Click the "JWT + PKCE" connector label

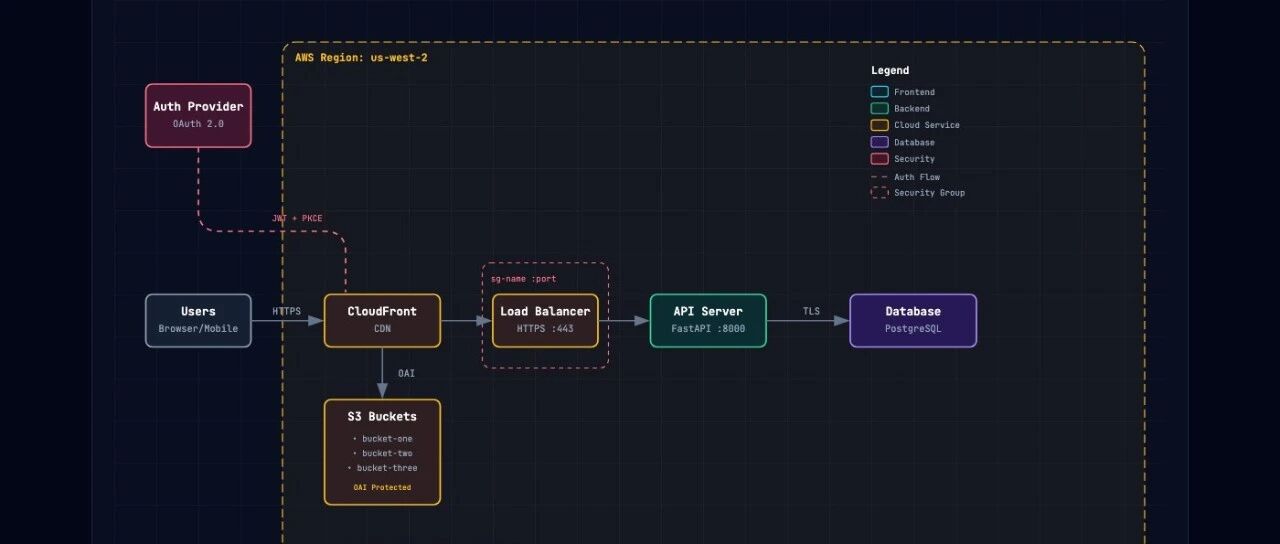point(297,218)
